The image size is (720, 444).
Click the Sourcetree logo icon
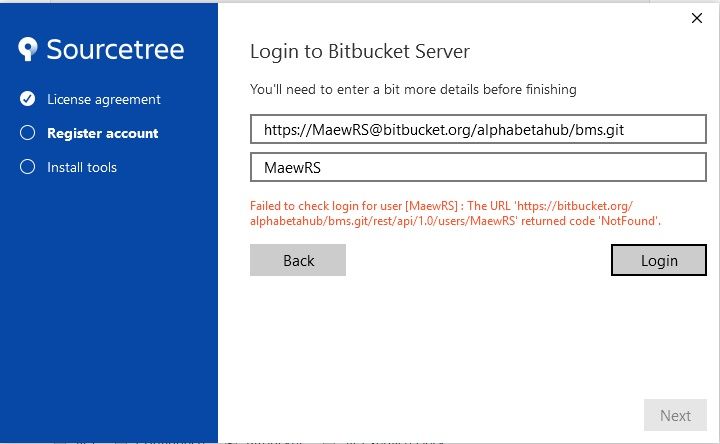[28, 49]
